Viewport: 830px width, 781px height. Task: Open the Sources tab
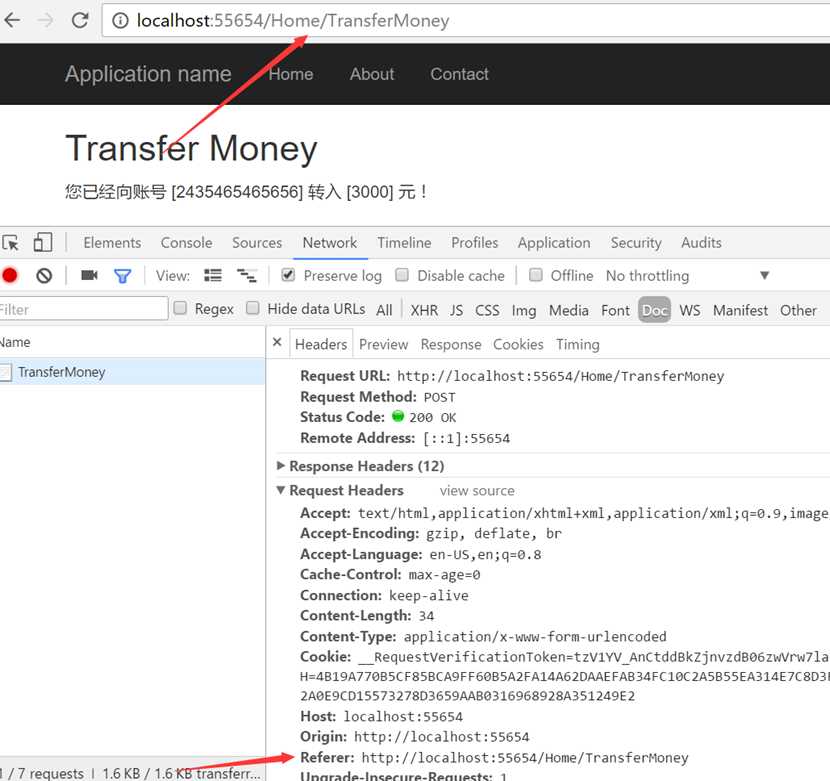[x=257, y=243]
